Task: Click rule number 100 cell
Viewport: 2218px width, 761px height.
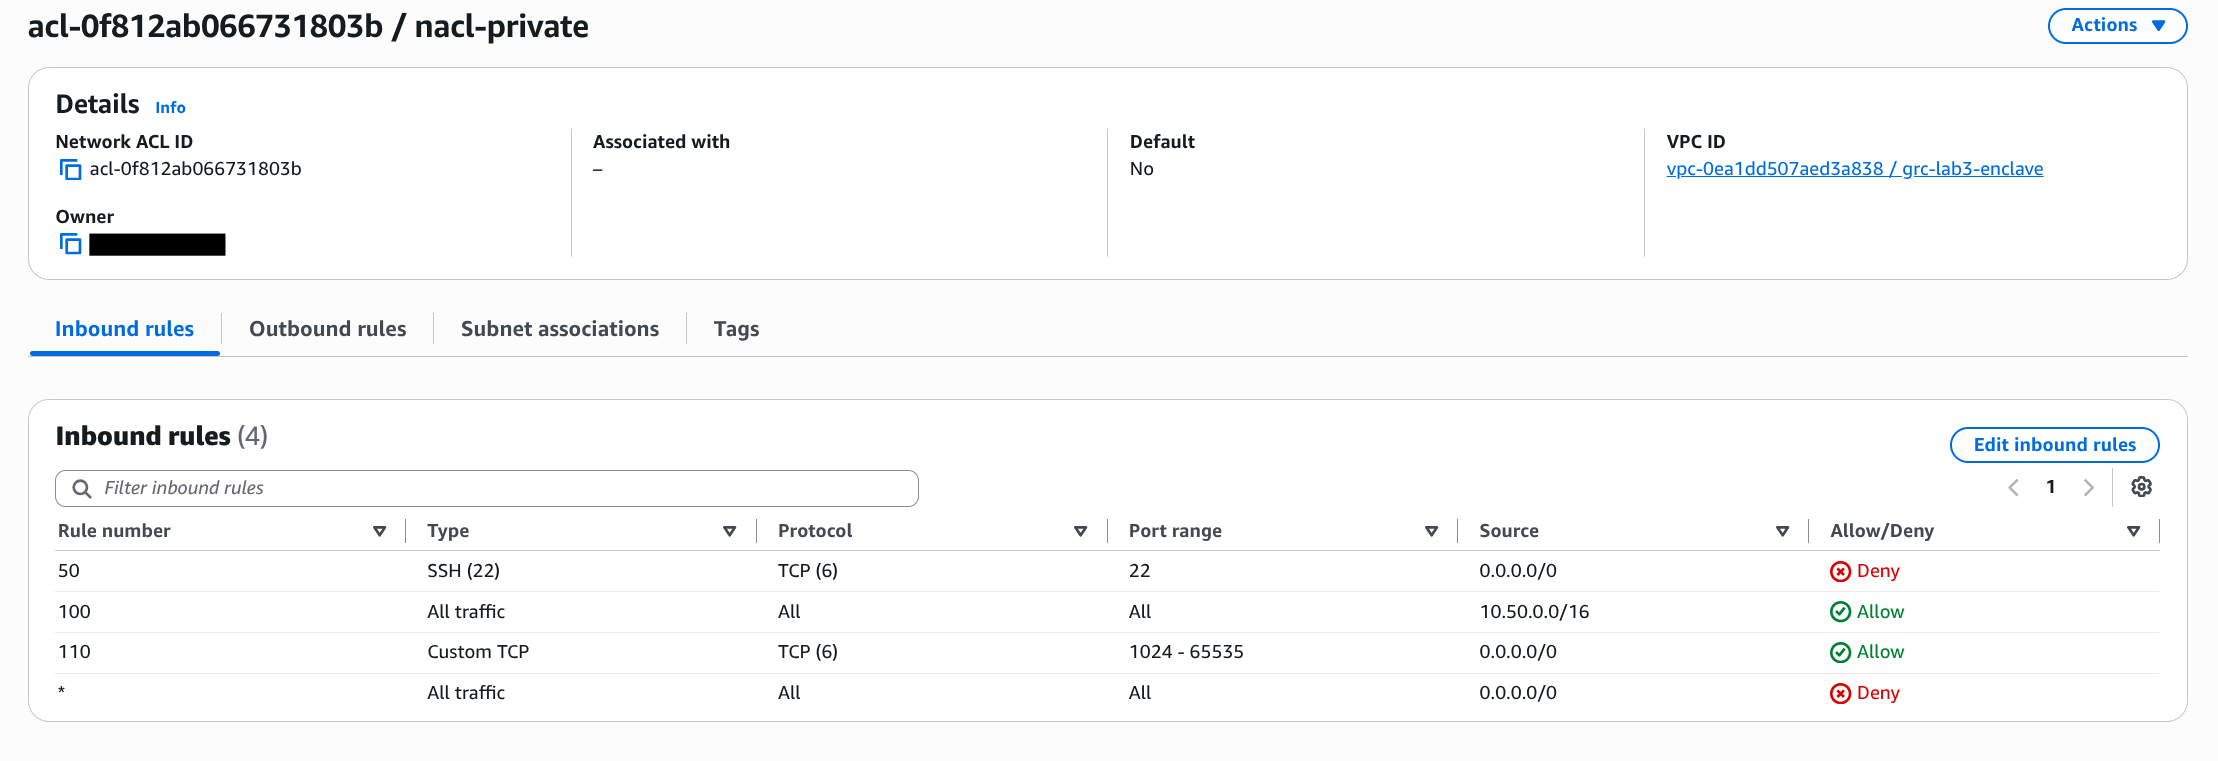Action: [74, 612]
